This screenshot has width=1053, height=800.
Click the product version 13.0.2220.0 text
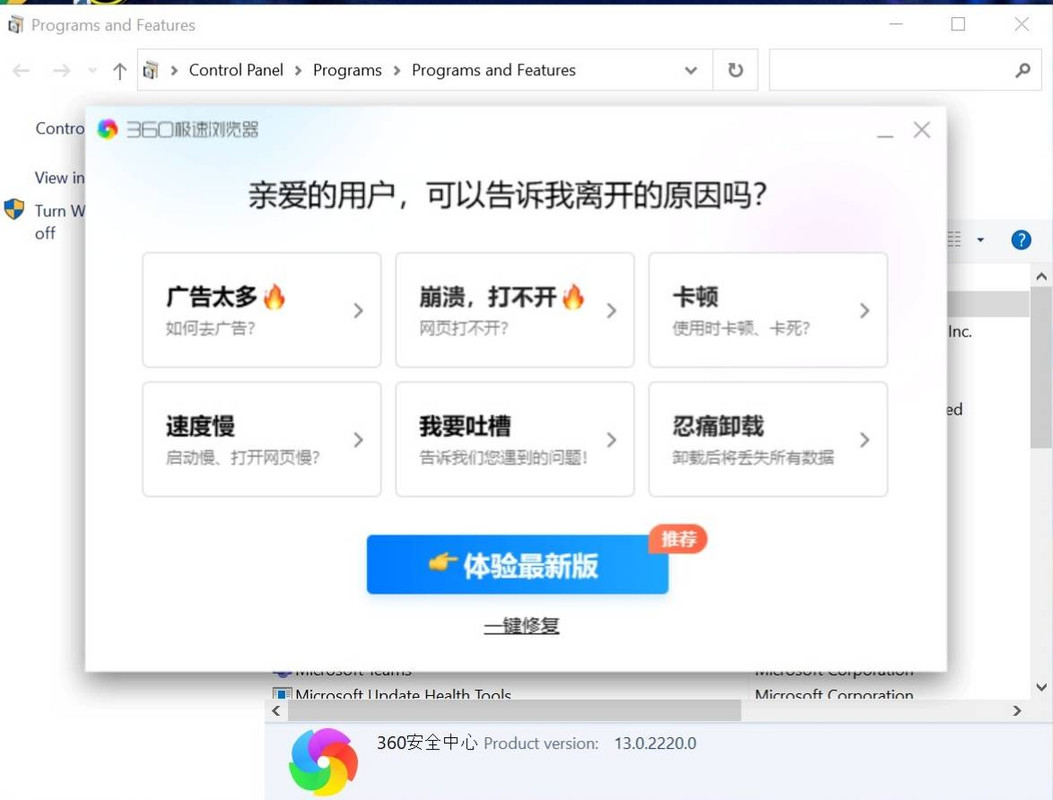655,743
